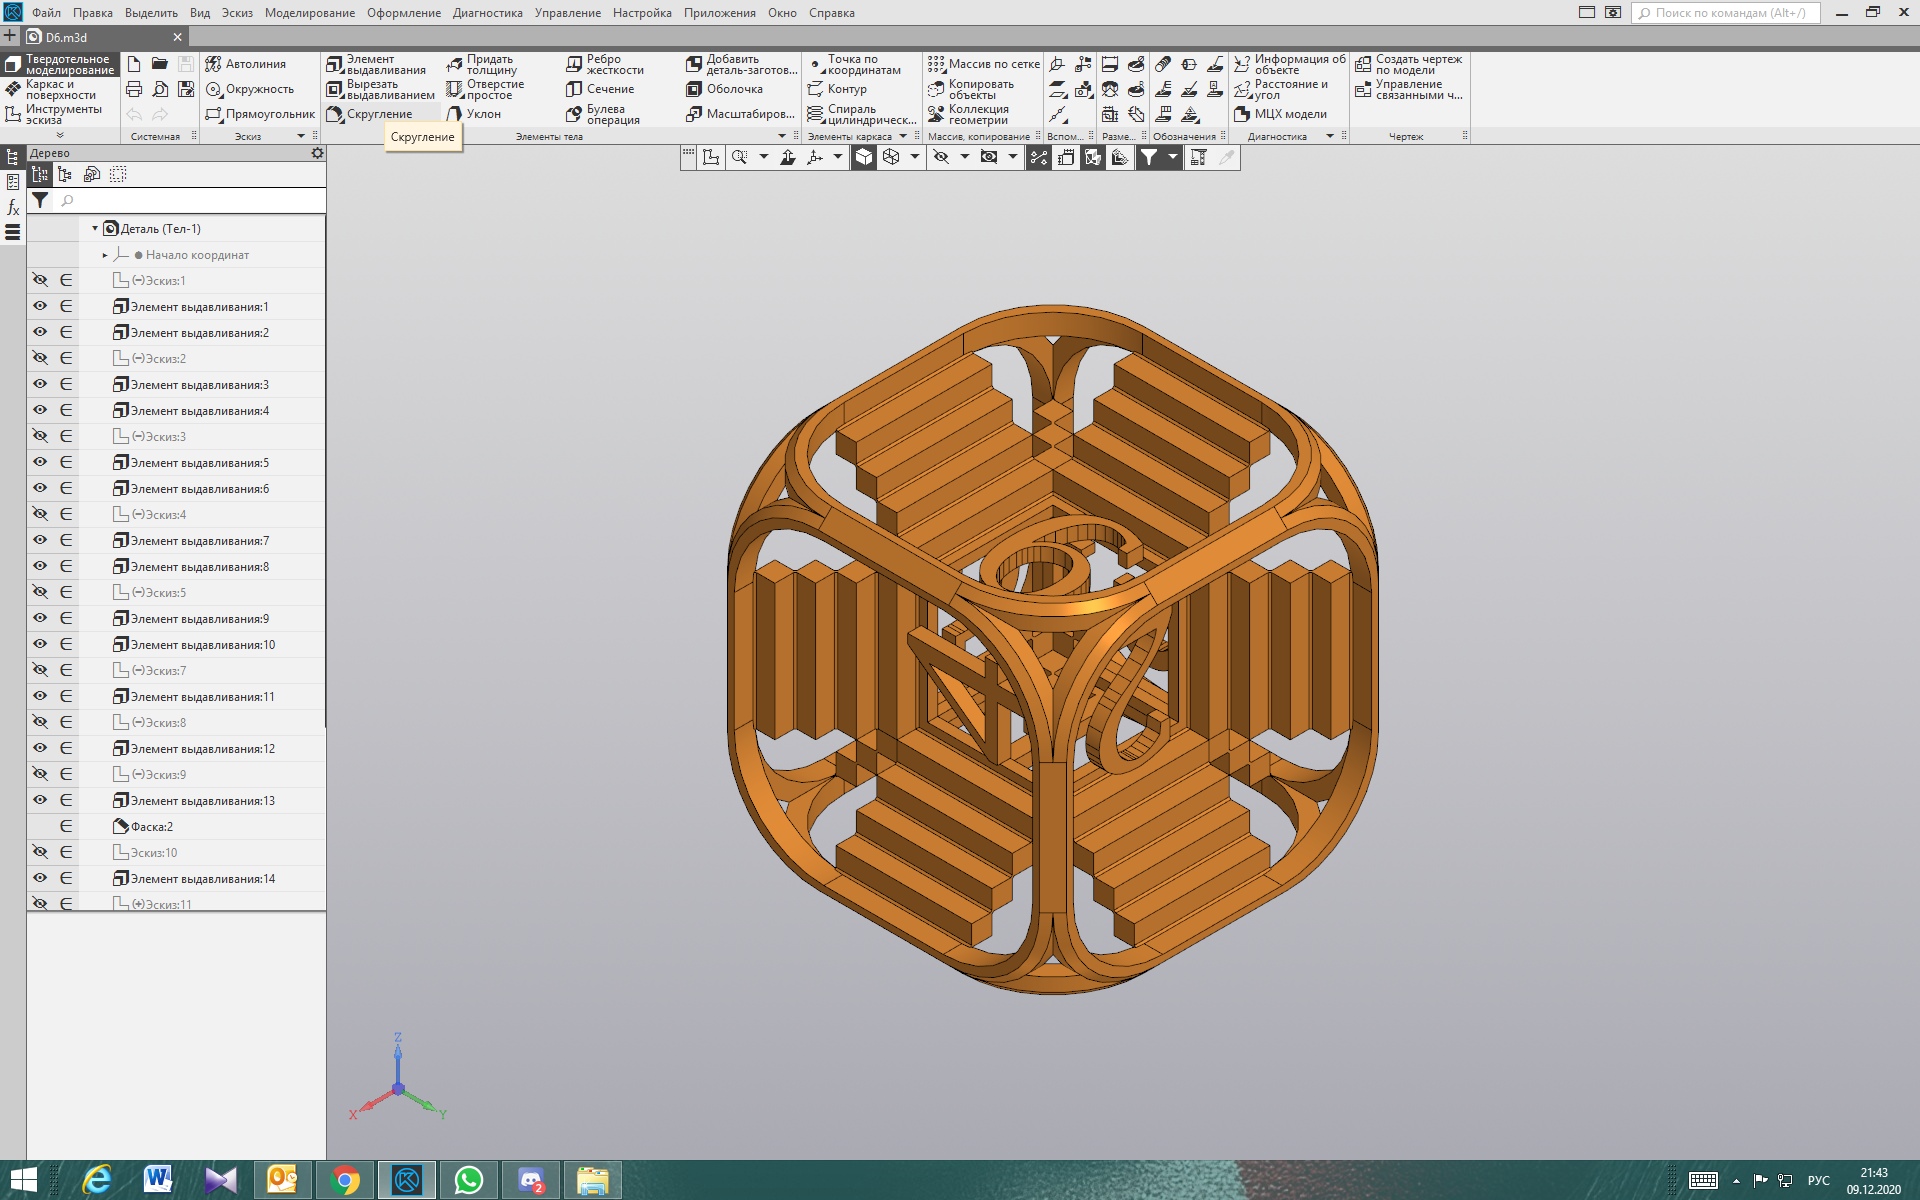Select the Оболочка shell tool
Viewport: 1920px width, 1200px height.
pos(725,89)
